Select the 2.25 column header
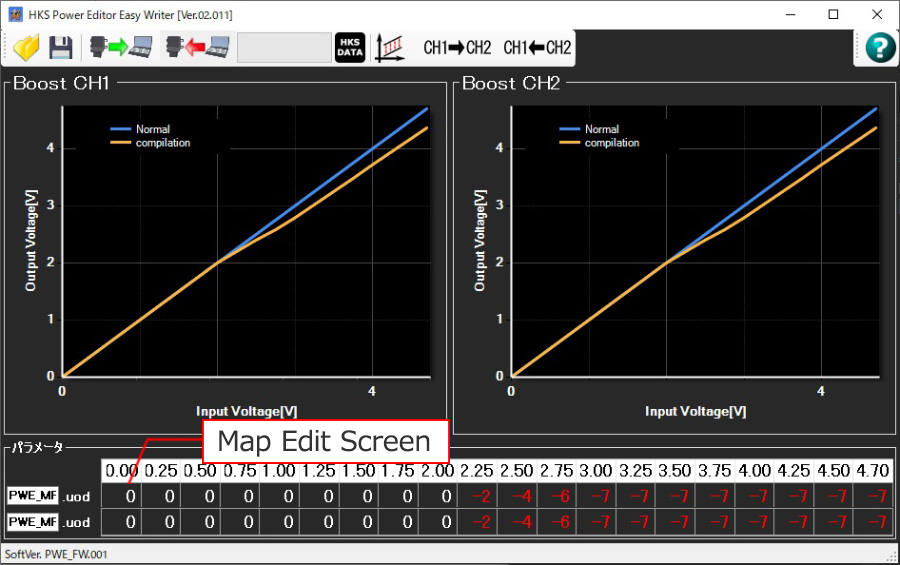Viewport: 900px width, 565px height. [x=477, y=471]
